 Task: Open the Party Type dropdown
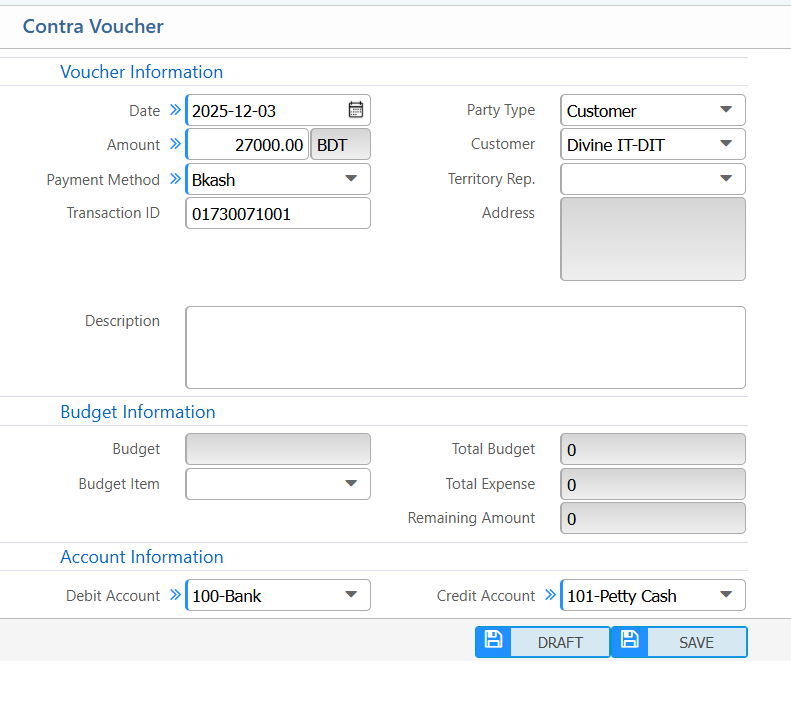[653, 110]
